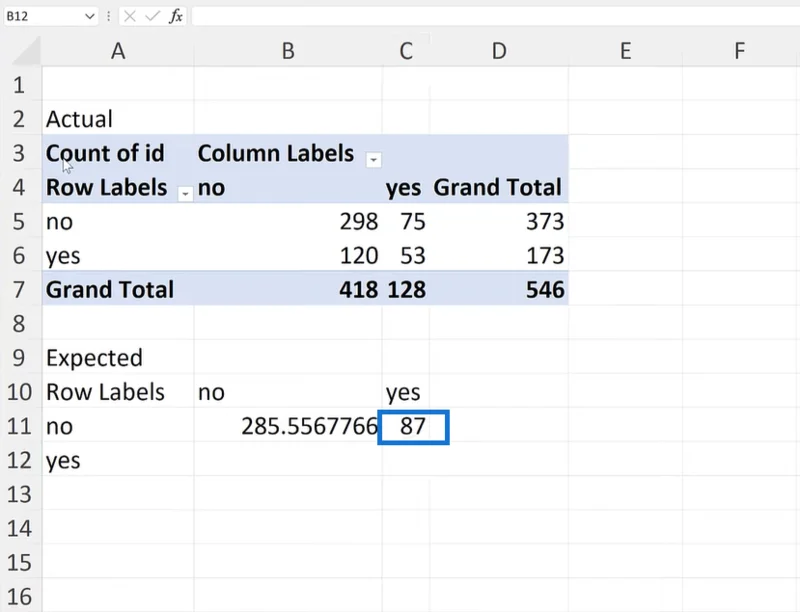Screen dimensions: 800x612
Task: Select the highlighted cell containing 87
Action: click(413, 427)
